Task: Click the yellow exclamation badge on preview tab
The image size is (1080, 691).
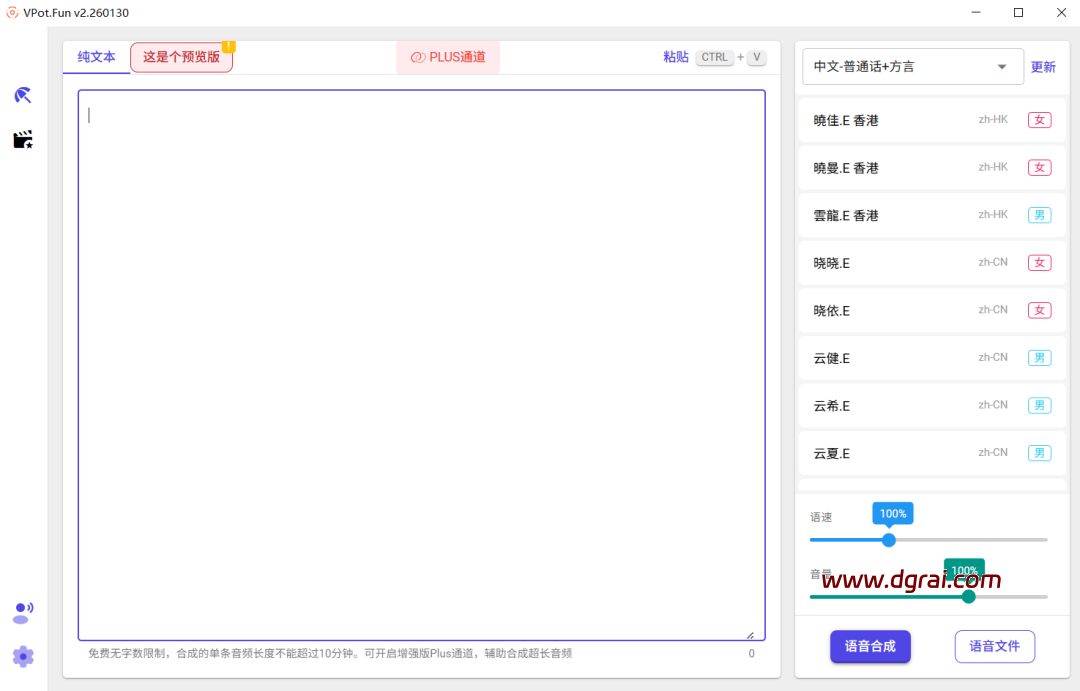Action: (229, 46)
